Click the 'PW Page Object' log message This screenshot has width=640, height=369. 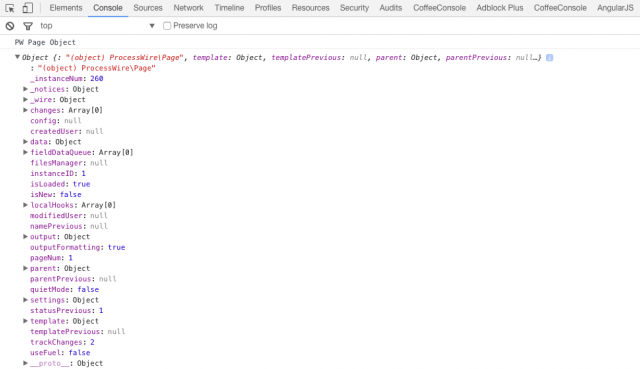[45, 42]
